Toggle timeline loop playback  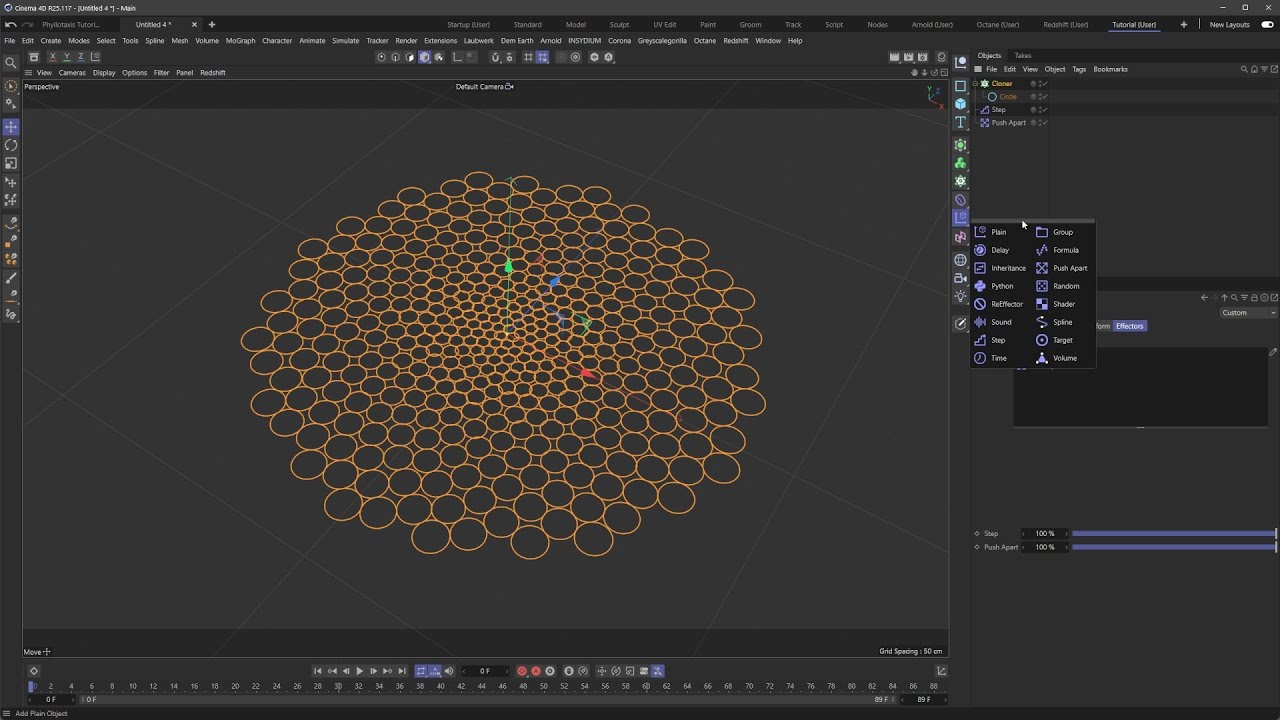click(421, 671)
